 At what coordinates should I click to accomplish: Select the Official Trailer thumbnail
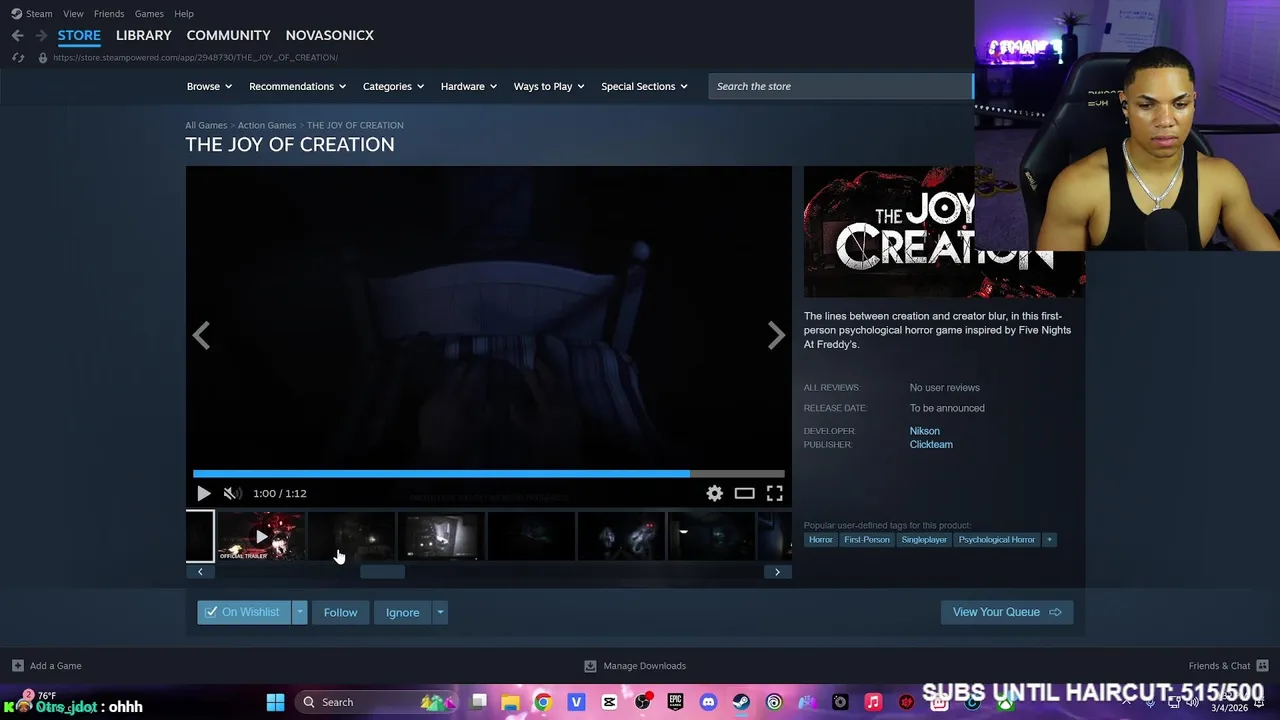click(261, 536)
